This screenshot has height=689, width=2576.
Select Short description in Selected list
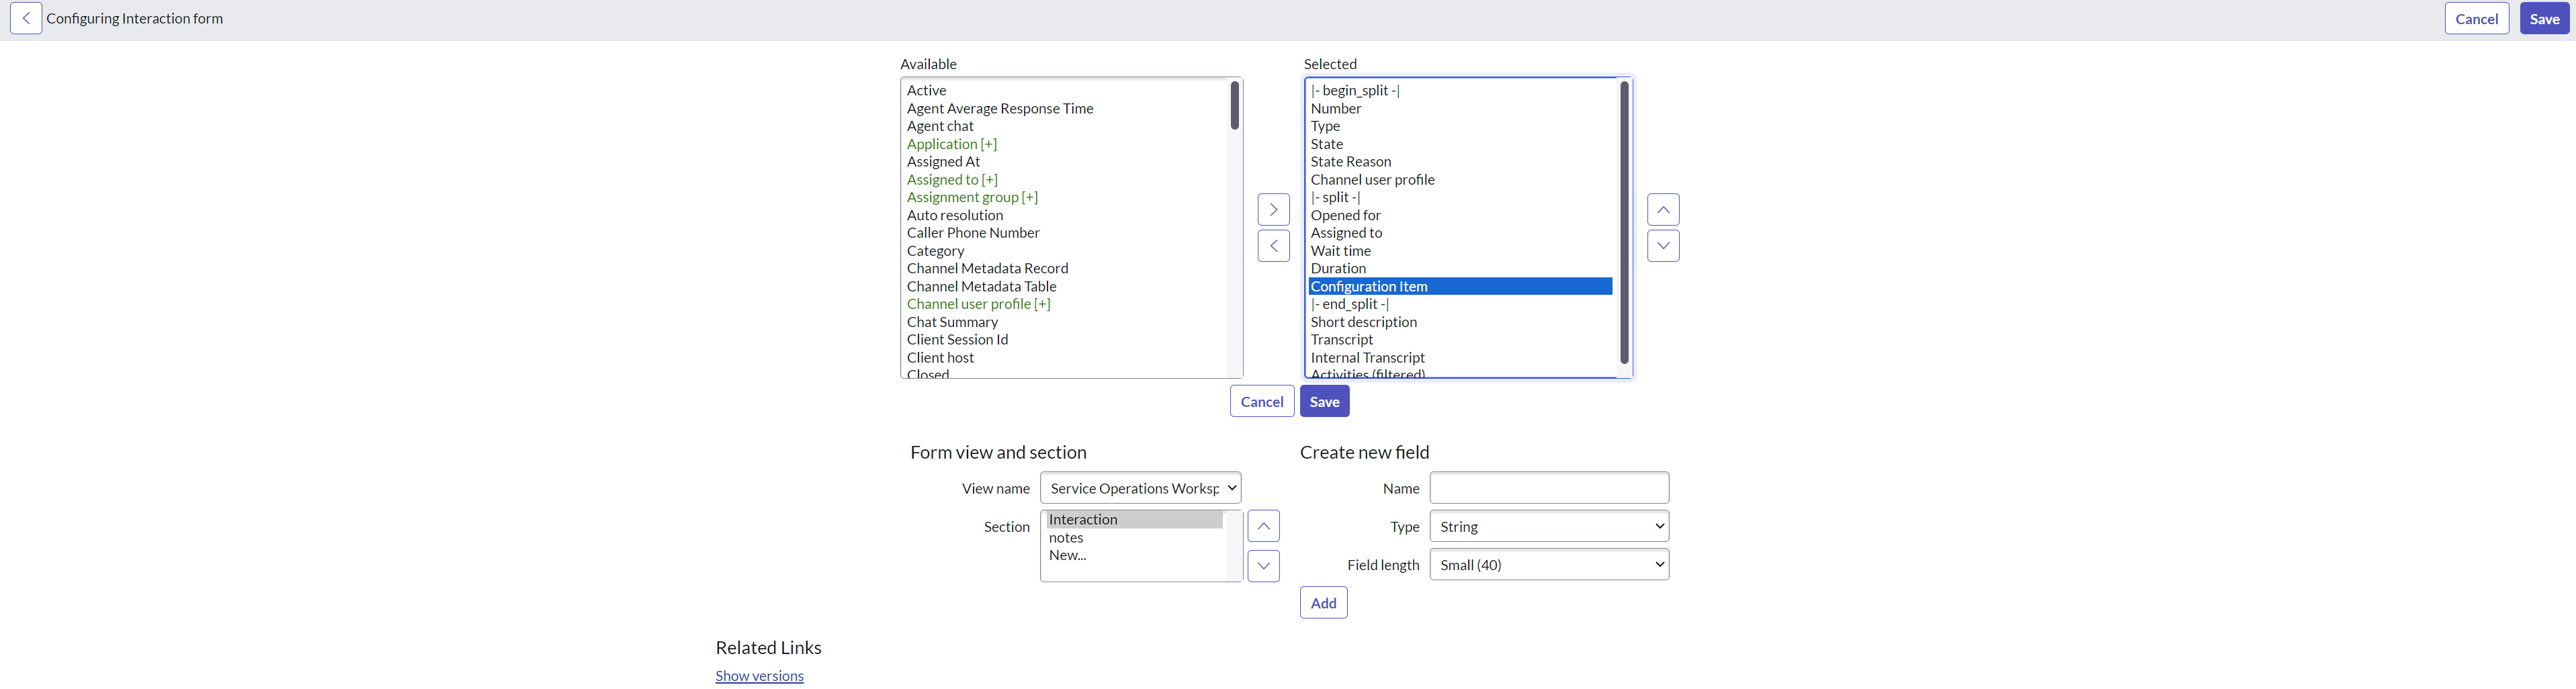coord(1363,322)
